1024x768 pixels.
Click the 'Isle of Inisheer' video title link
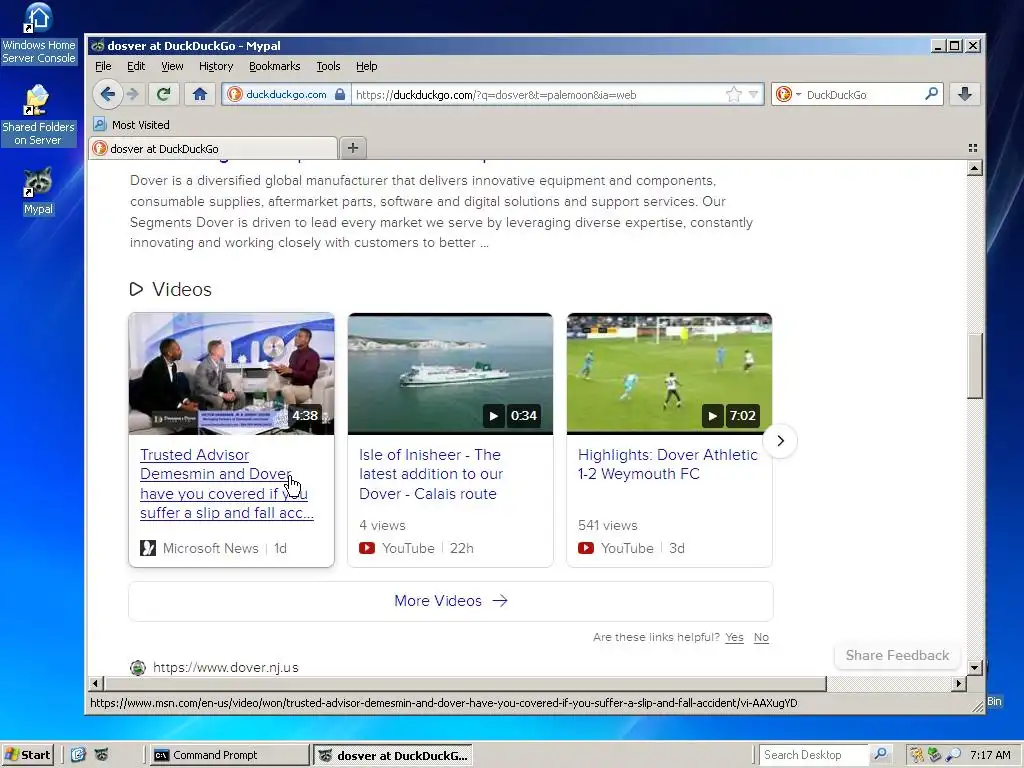[x=431, y=474]
